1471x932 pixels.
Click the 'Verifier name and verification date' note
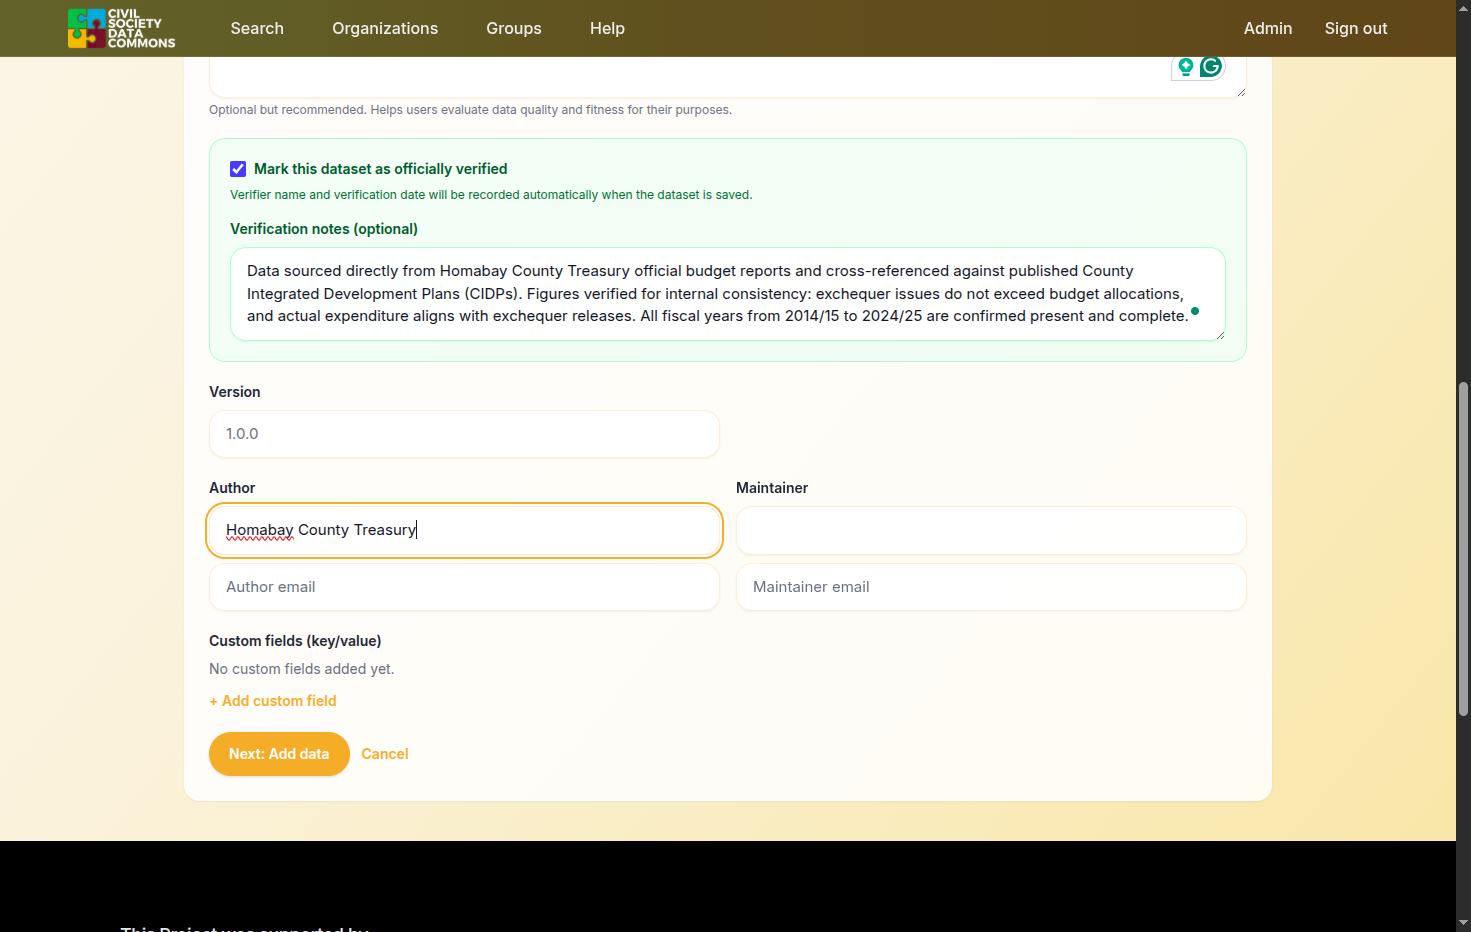[491, 195]
